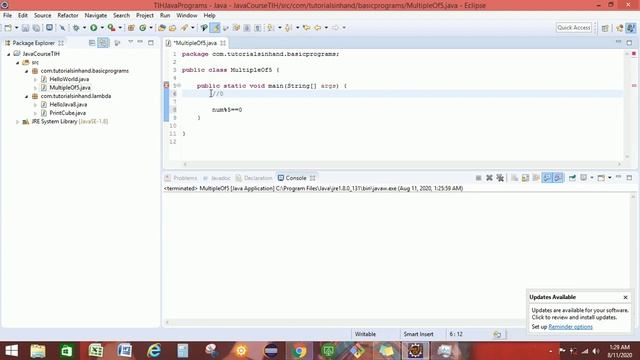Click the Next Annotation toolbar icon
640x360 pixels.
(x=270, y=28)
